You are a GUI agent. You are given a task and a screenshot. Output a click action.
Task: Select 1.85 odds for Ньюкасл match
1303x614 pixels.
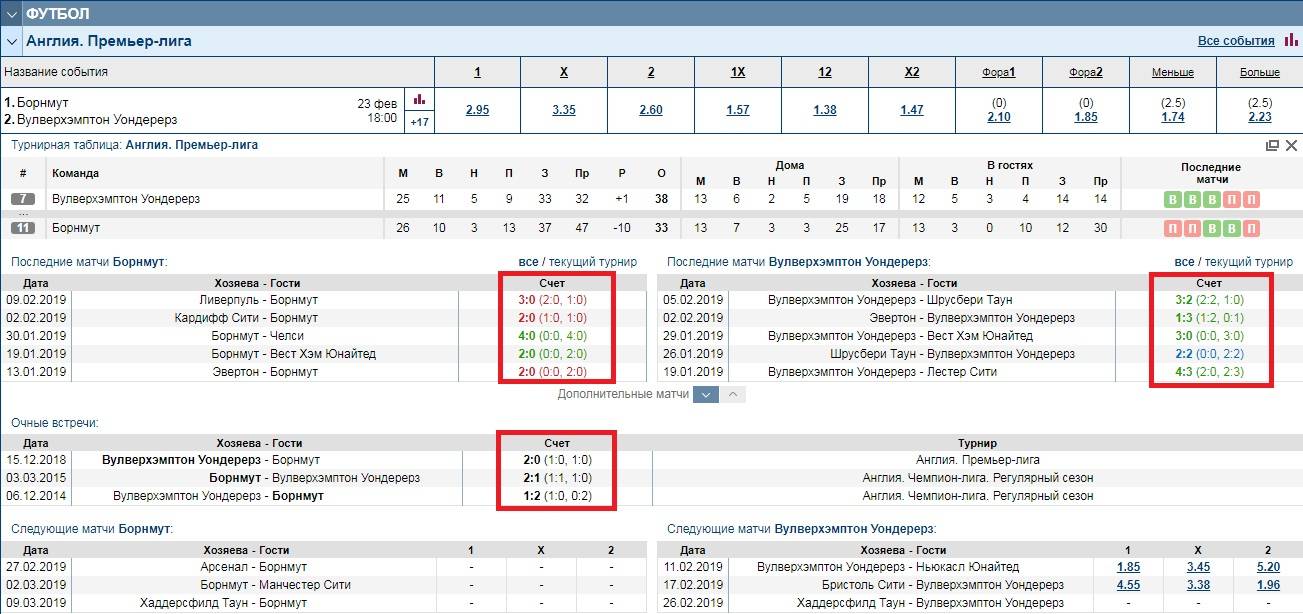(x=1128, y=567)
